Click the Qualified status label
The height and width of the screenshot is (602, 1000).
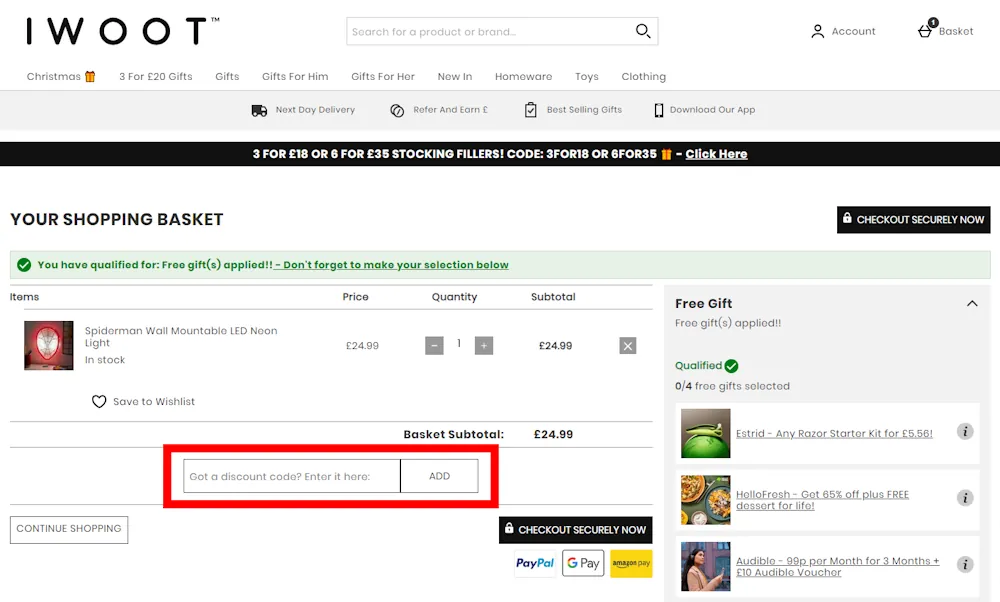tap(698, 365)
